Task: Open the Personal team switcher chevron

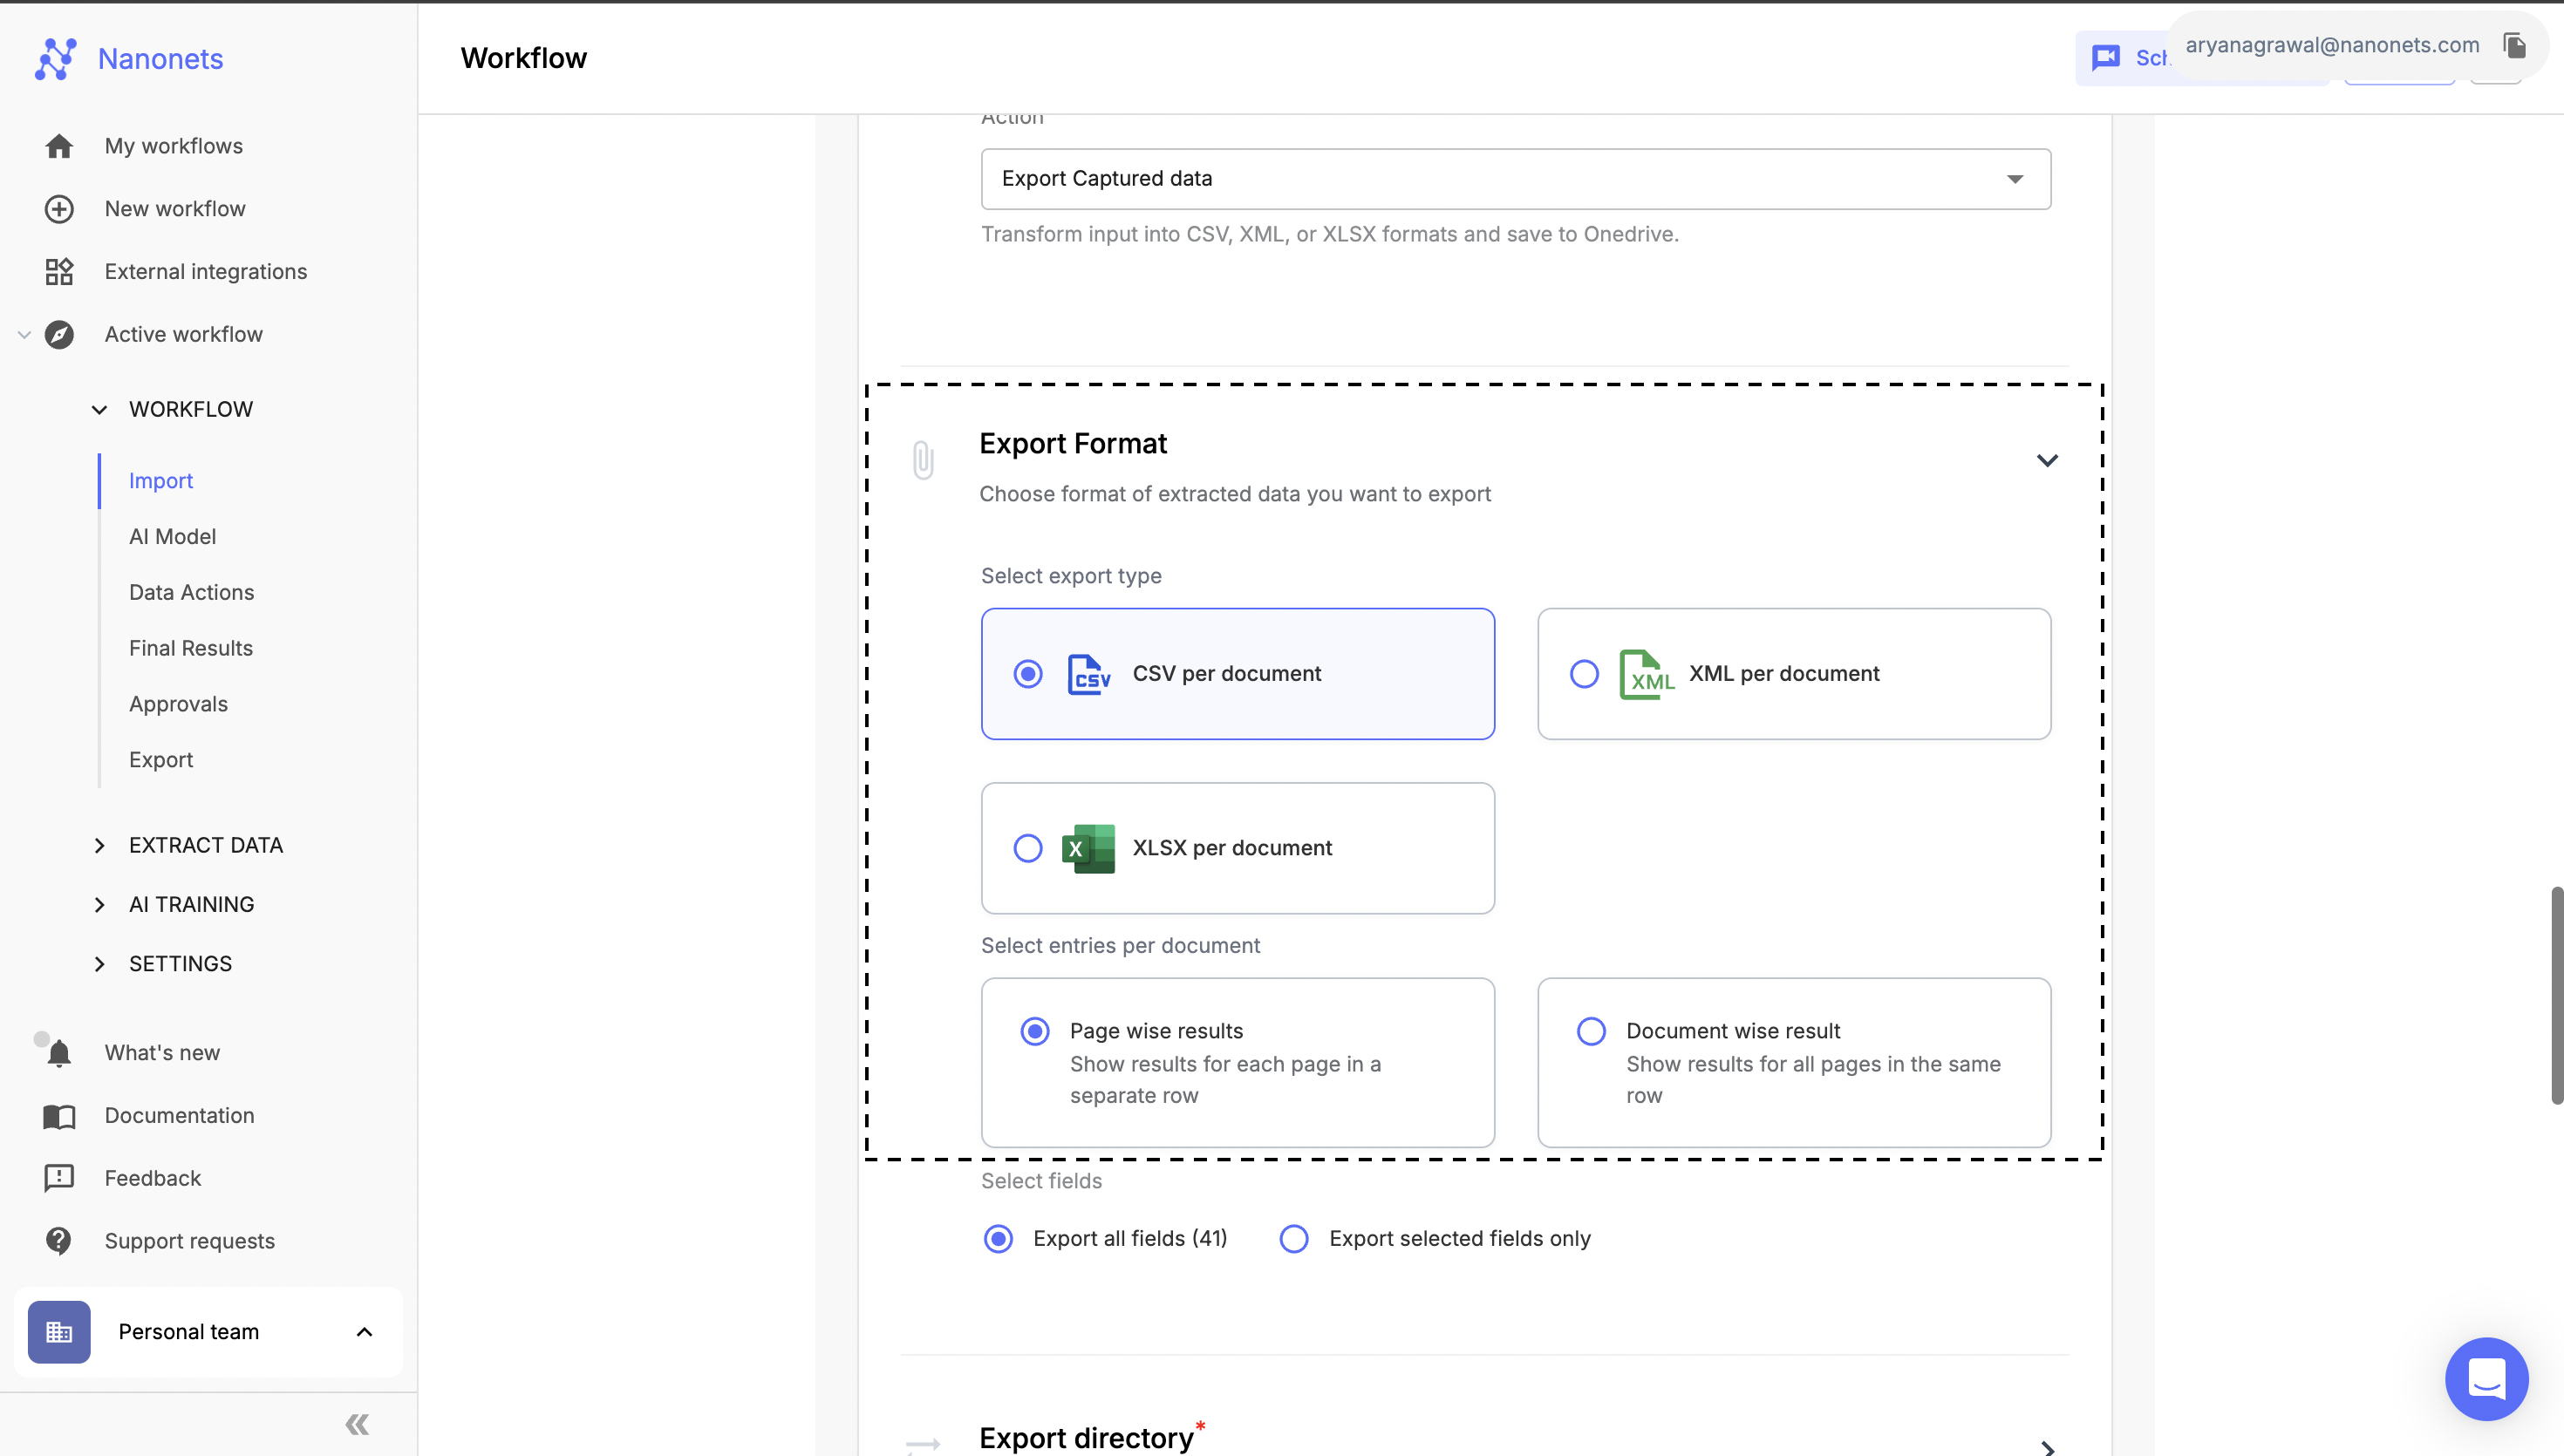Action: tap(364, 1332)
